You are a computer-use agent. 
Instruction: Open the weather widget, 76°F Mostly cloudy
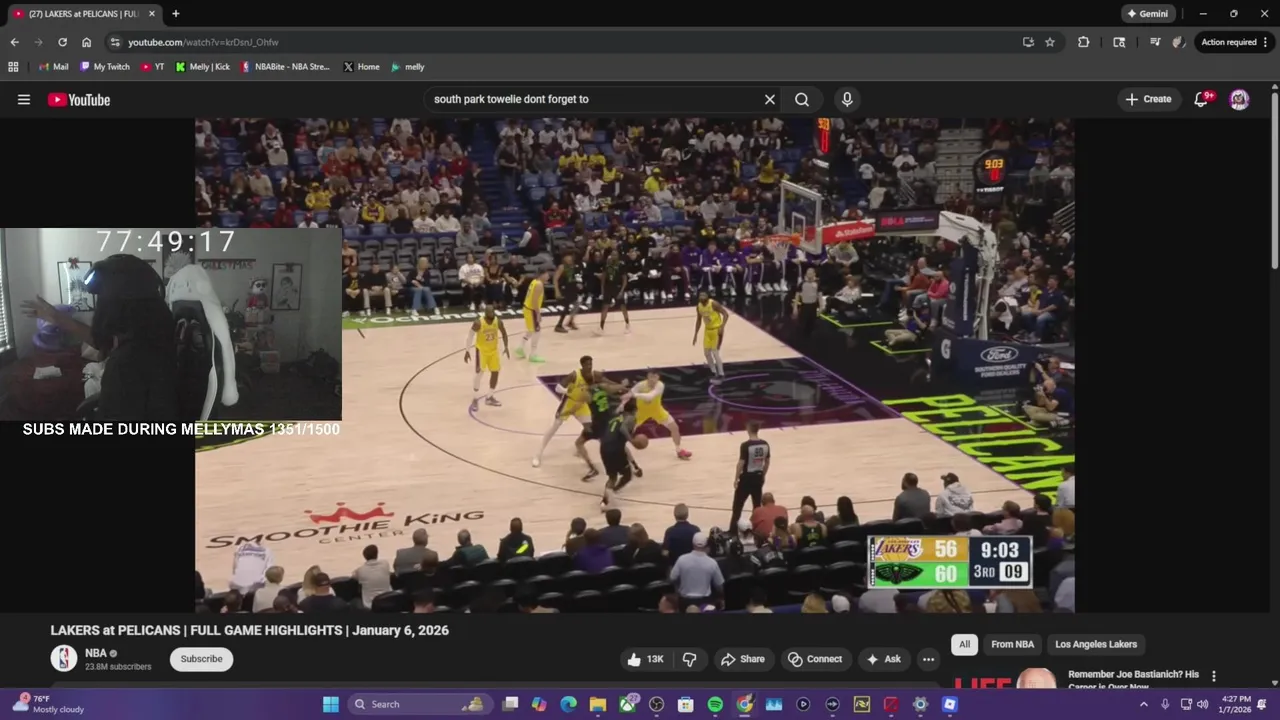pos(48,704)
